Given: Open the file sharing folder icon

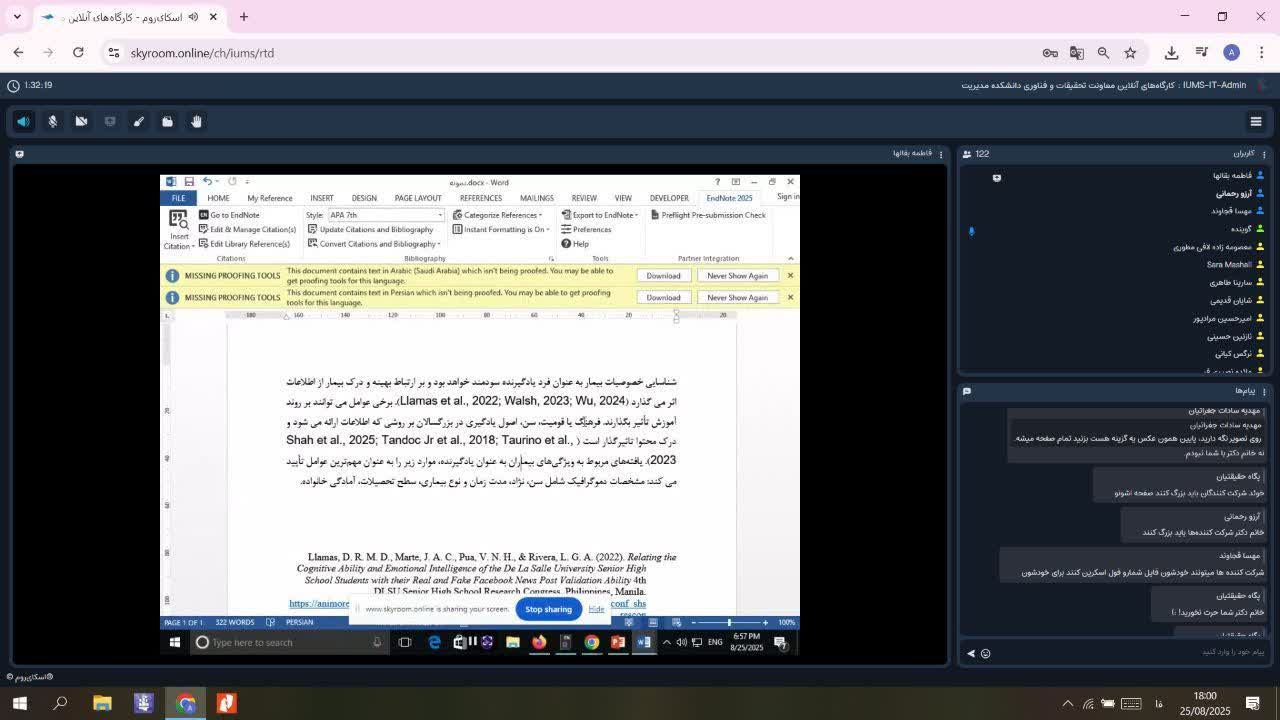Looking at the screenshot, I should click(168, 121).
